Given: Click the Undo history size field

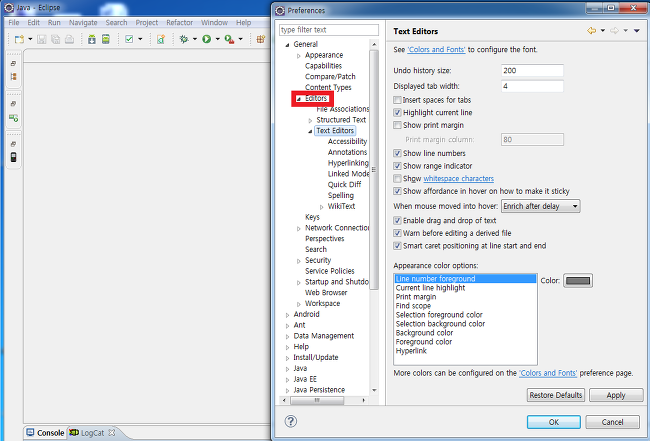Looking at the screenshot, I should tap(532, 70).
